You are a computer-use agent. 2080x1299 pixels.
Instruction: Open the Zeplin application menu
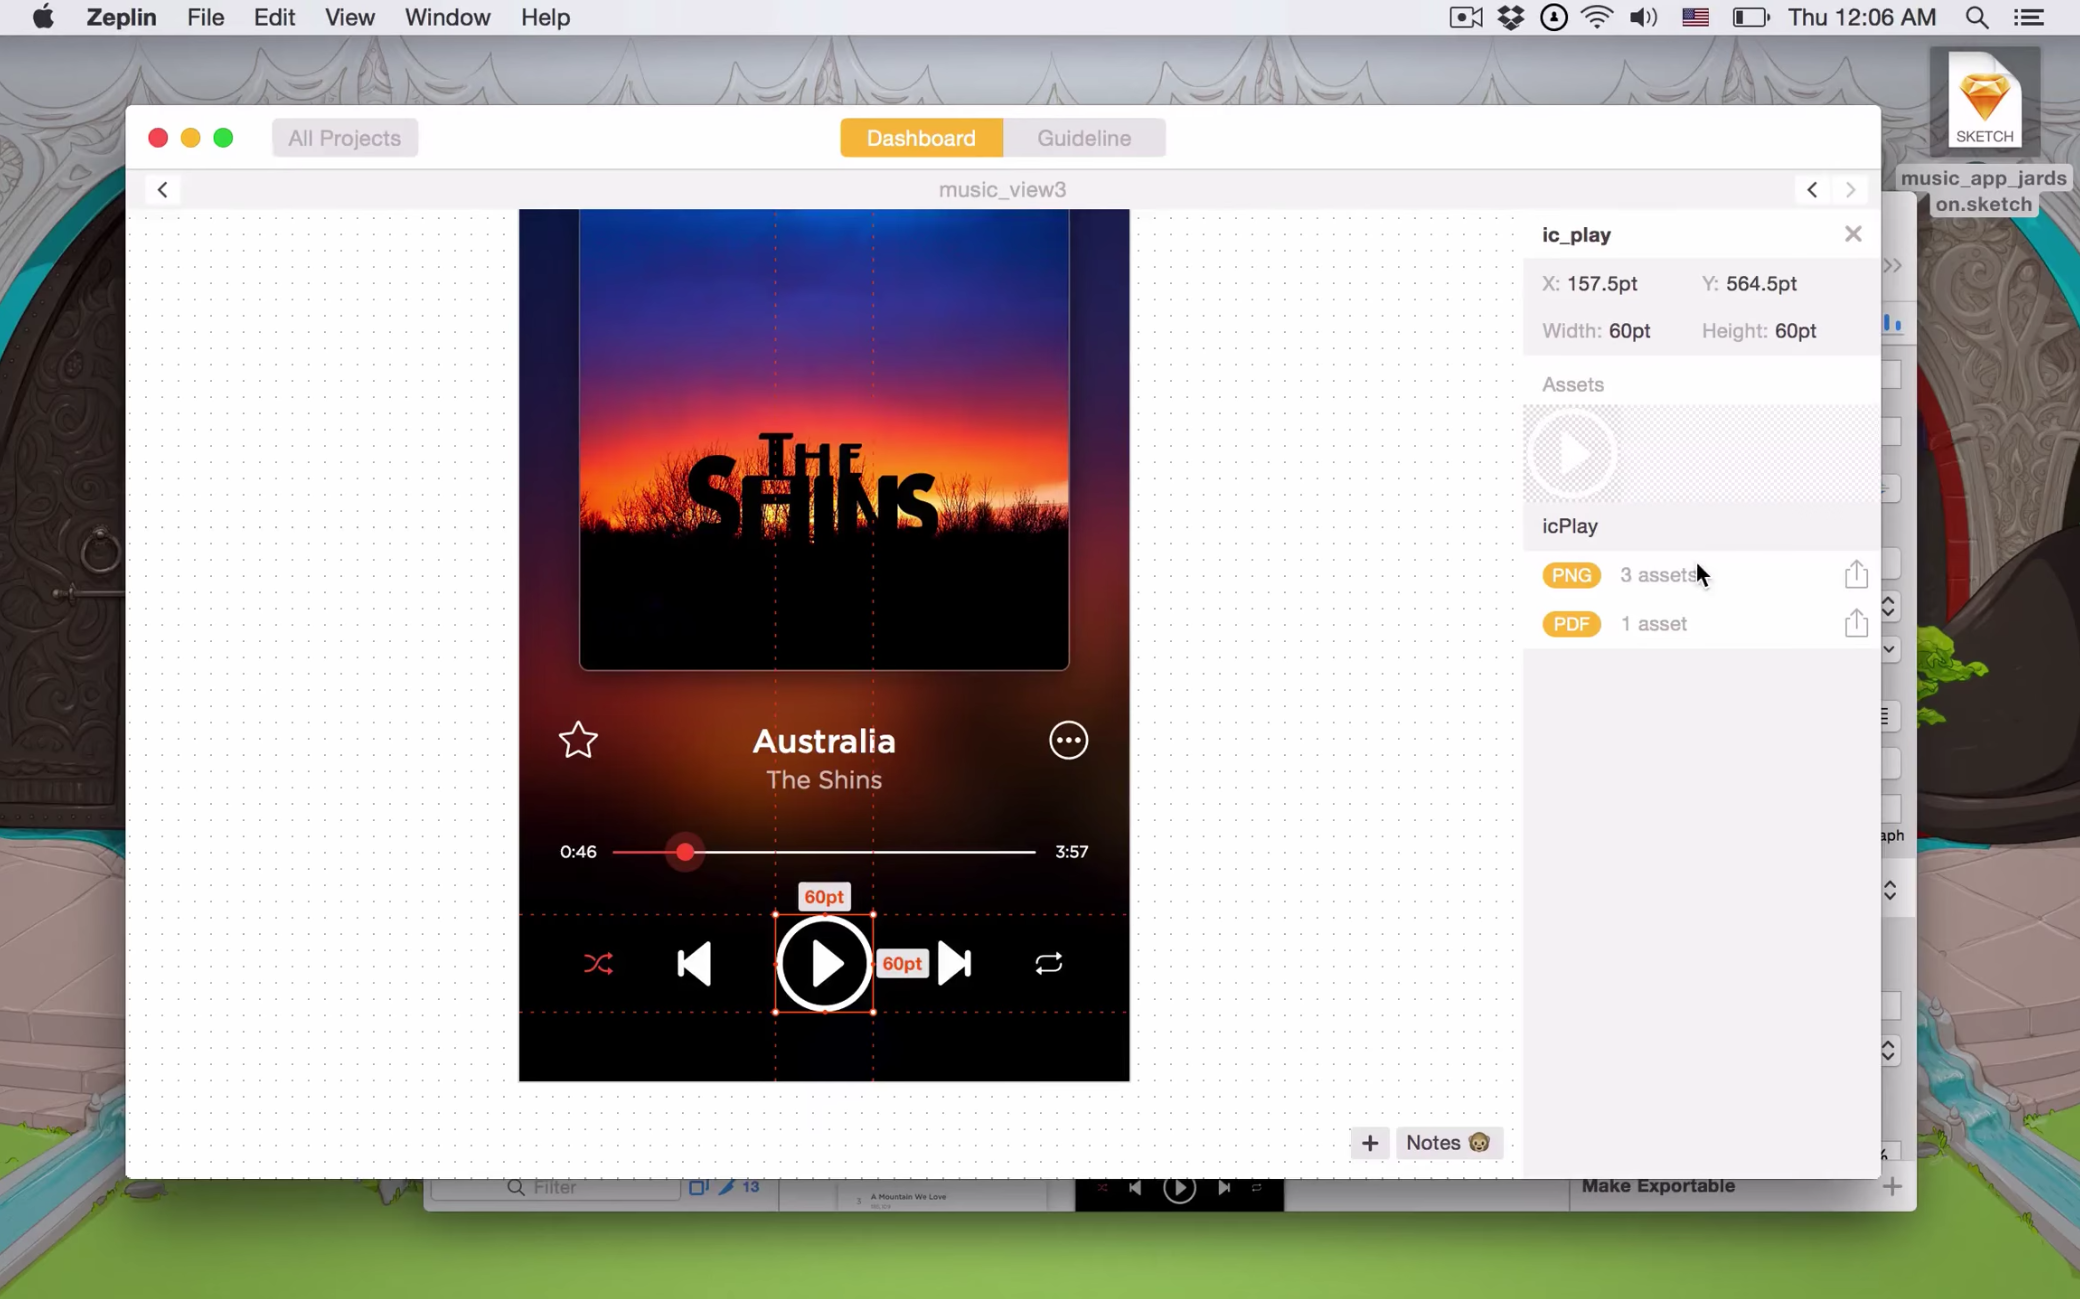click(x=121, y=17)
